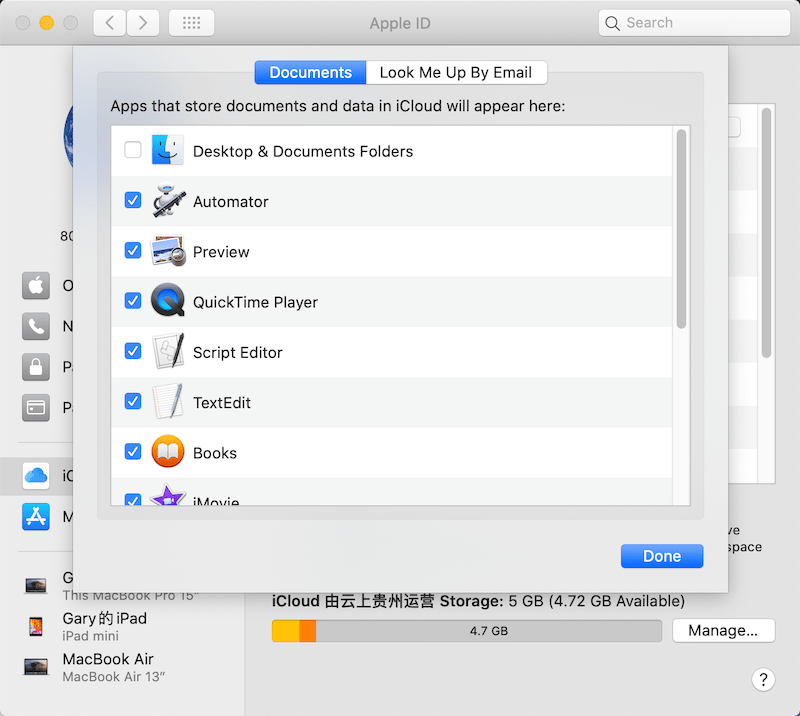The width and height of the screenshot is (800, 716).
Task: Open the padlock sidebar item
Action: [36, 367]
